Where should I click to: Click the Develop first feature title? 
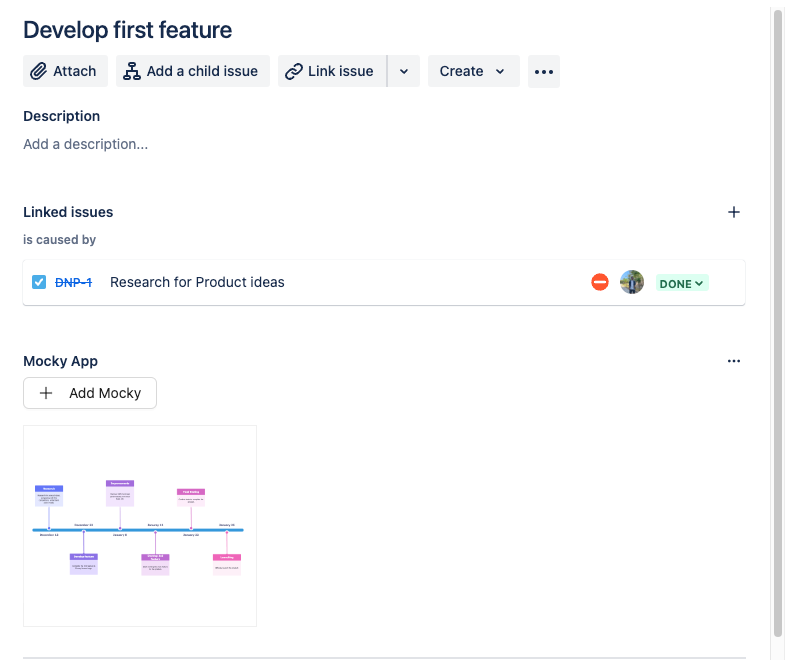tap(127, 30)
